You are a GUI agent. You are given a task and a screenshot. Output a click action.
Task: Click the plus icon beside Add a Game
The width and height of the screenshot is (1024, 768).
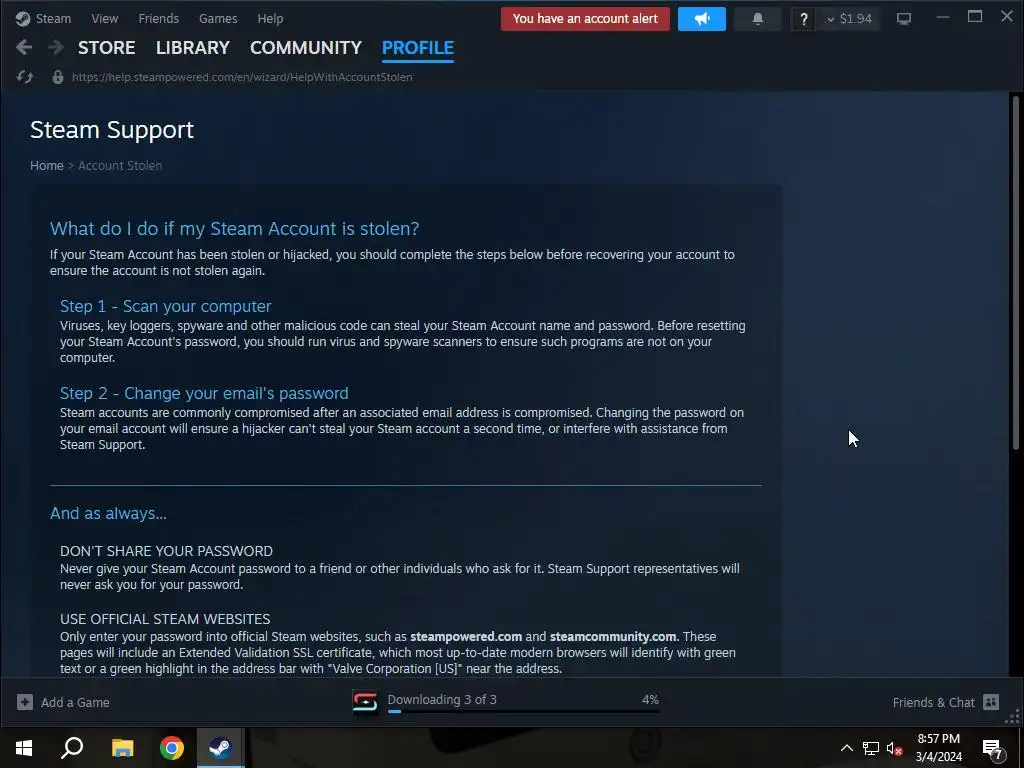click(25, 702)
